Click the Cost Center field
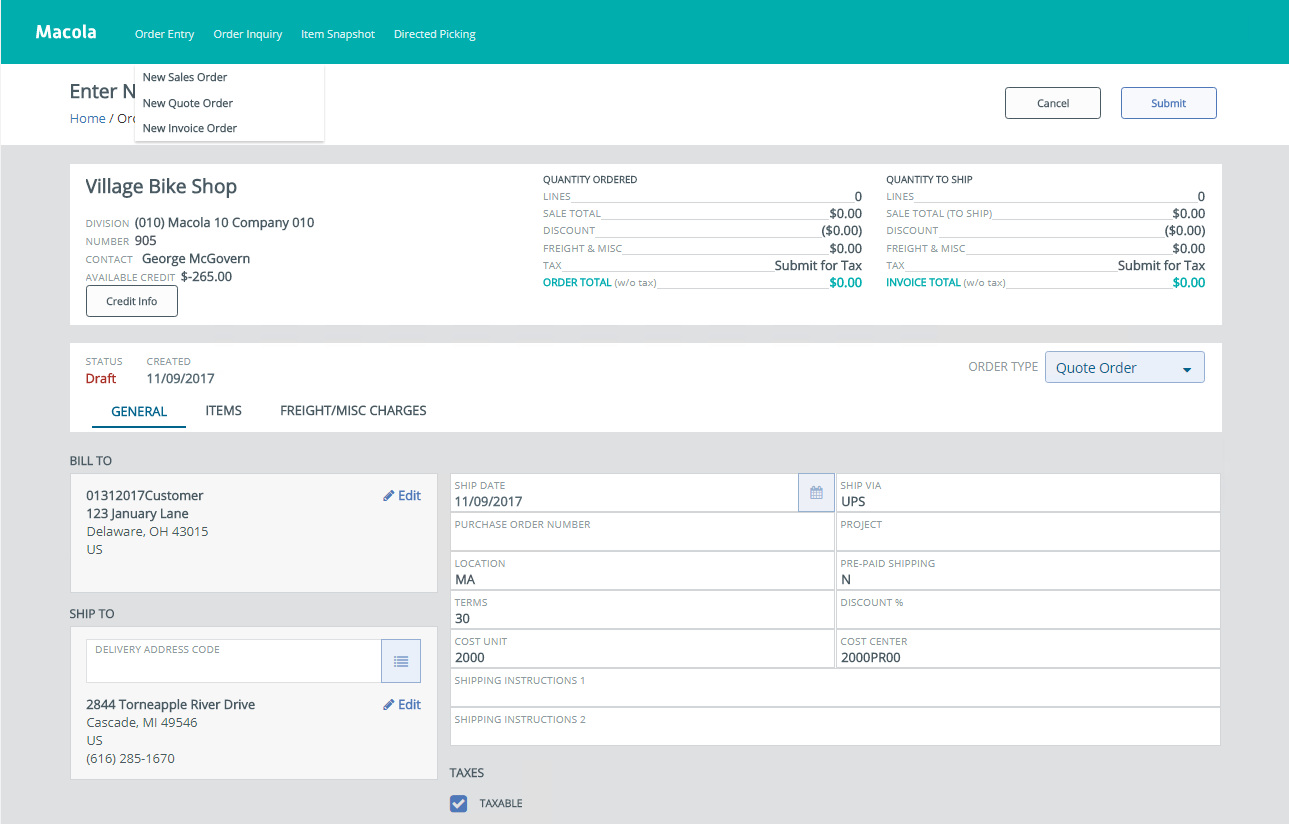This screenshot has width=1289, height=824. pos(1028,649)
